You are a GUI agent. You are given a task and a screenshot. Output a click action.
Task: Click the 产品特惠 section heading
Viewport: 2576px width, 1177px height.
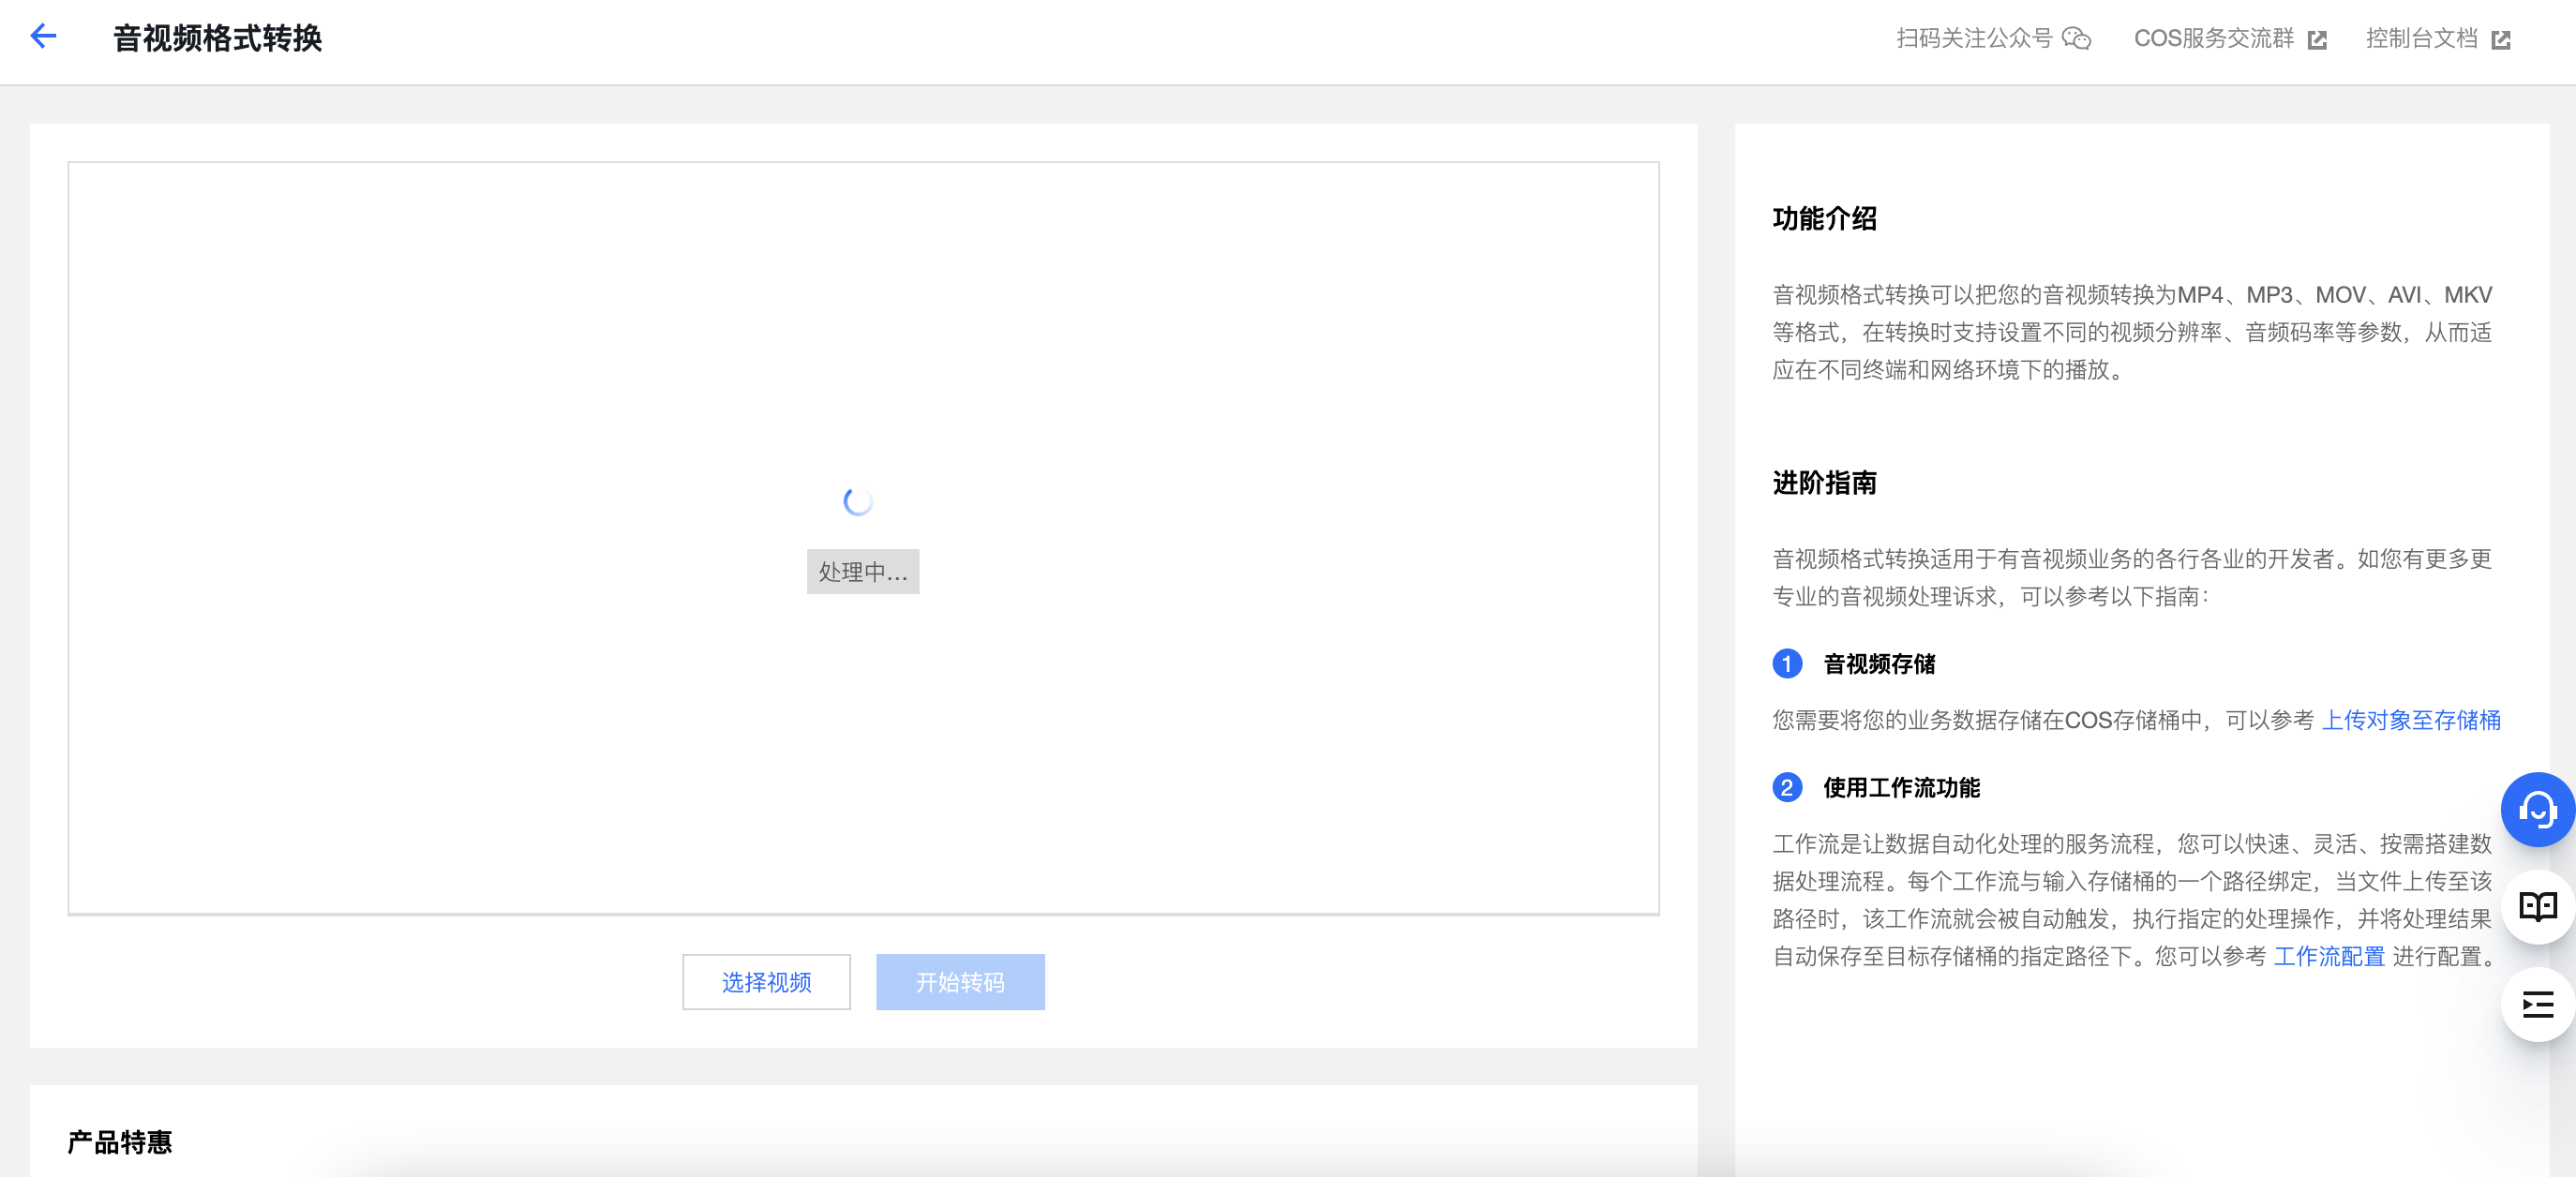pyautogui.click(x=120, y=1141)
